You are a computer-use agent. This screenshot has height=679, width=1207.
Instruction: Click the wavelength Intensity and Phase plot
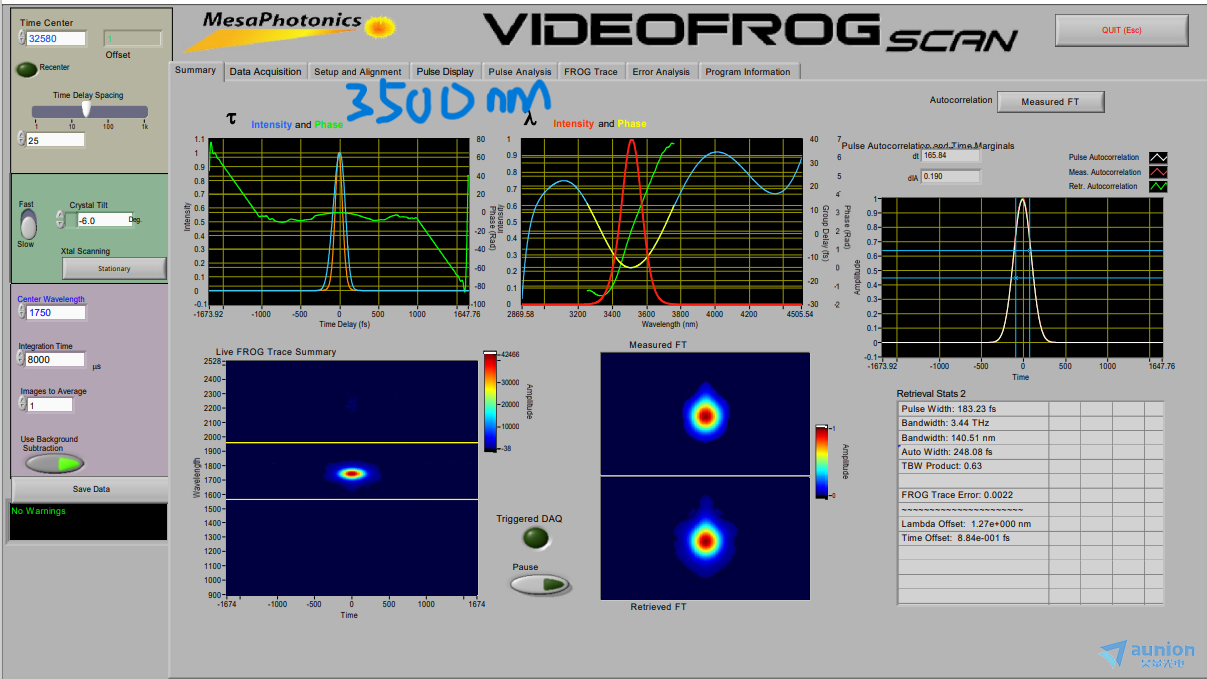click(662, 221)
